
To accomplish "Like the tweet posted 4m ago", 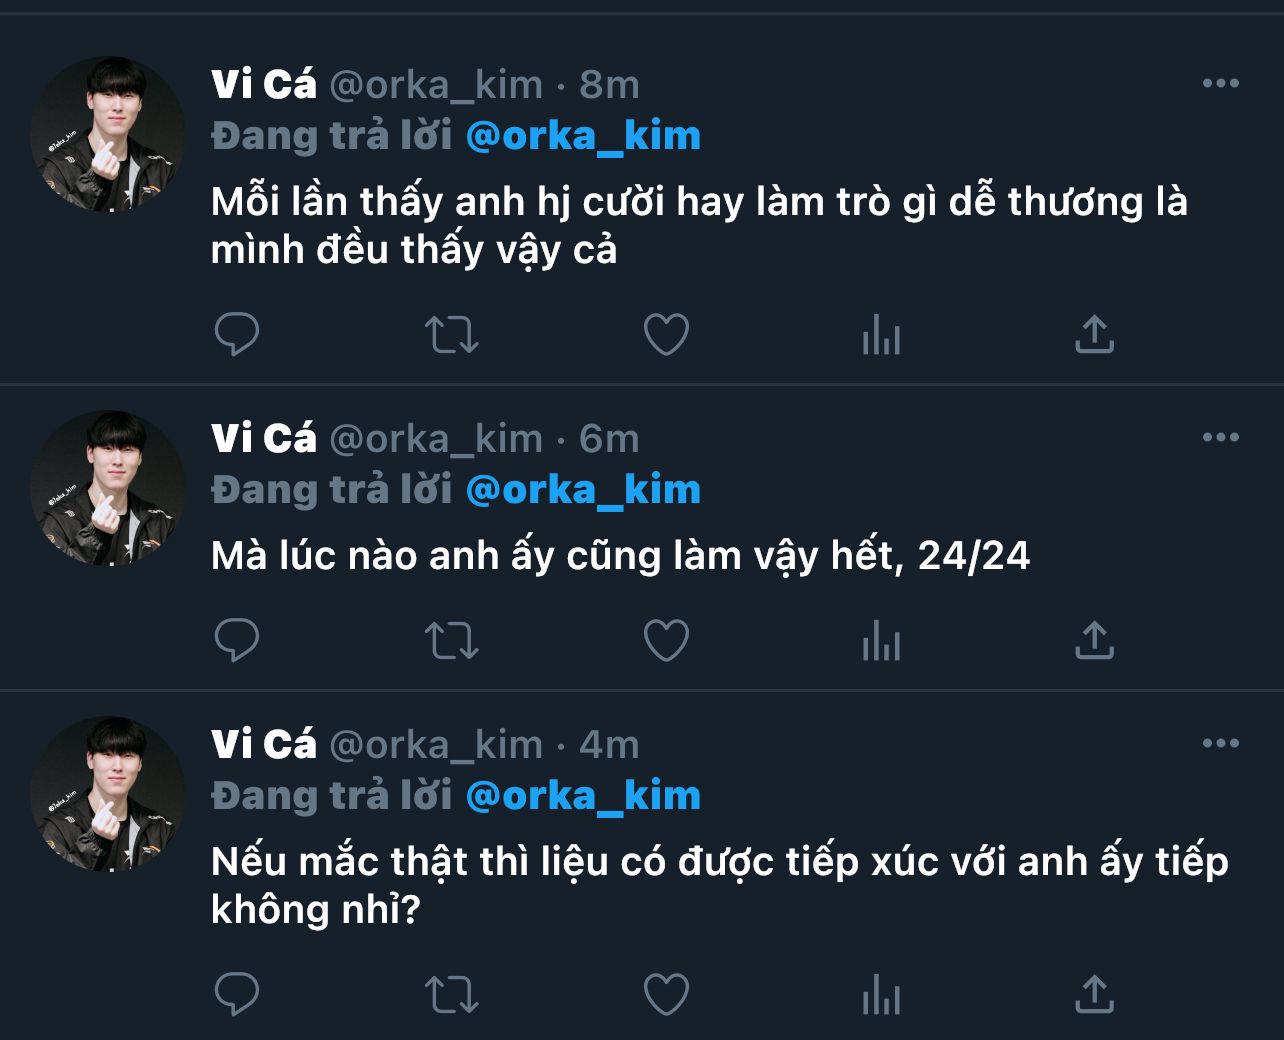I will click(x=666, y=995).
